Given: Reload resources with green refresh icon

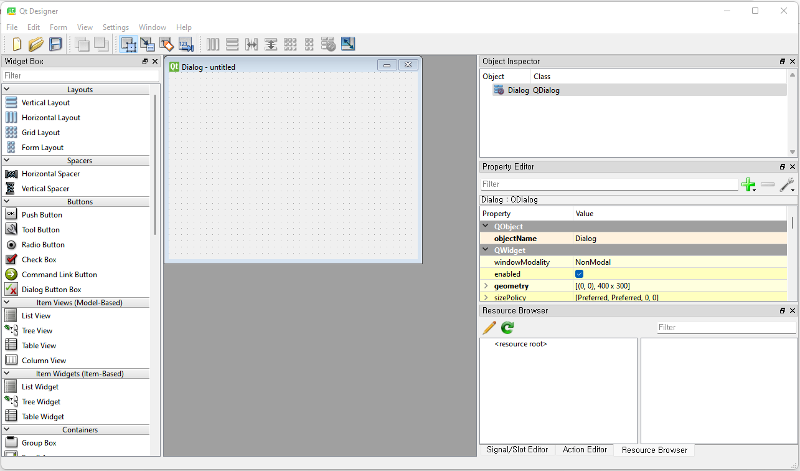Looking at the screenshot, I should click(x=507, y=327).
